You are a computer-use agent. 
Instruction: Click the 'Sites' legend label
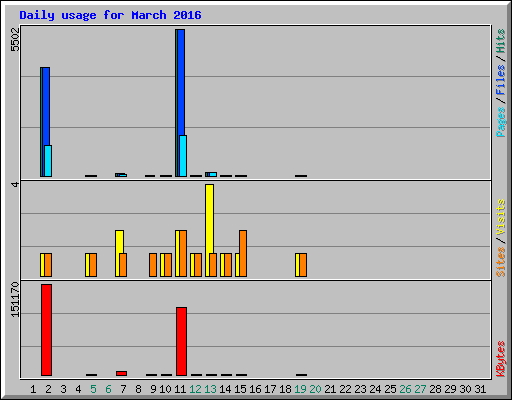click(500, 262)
